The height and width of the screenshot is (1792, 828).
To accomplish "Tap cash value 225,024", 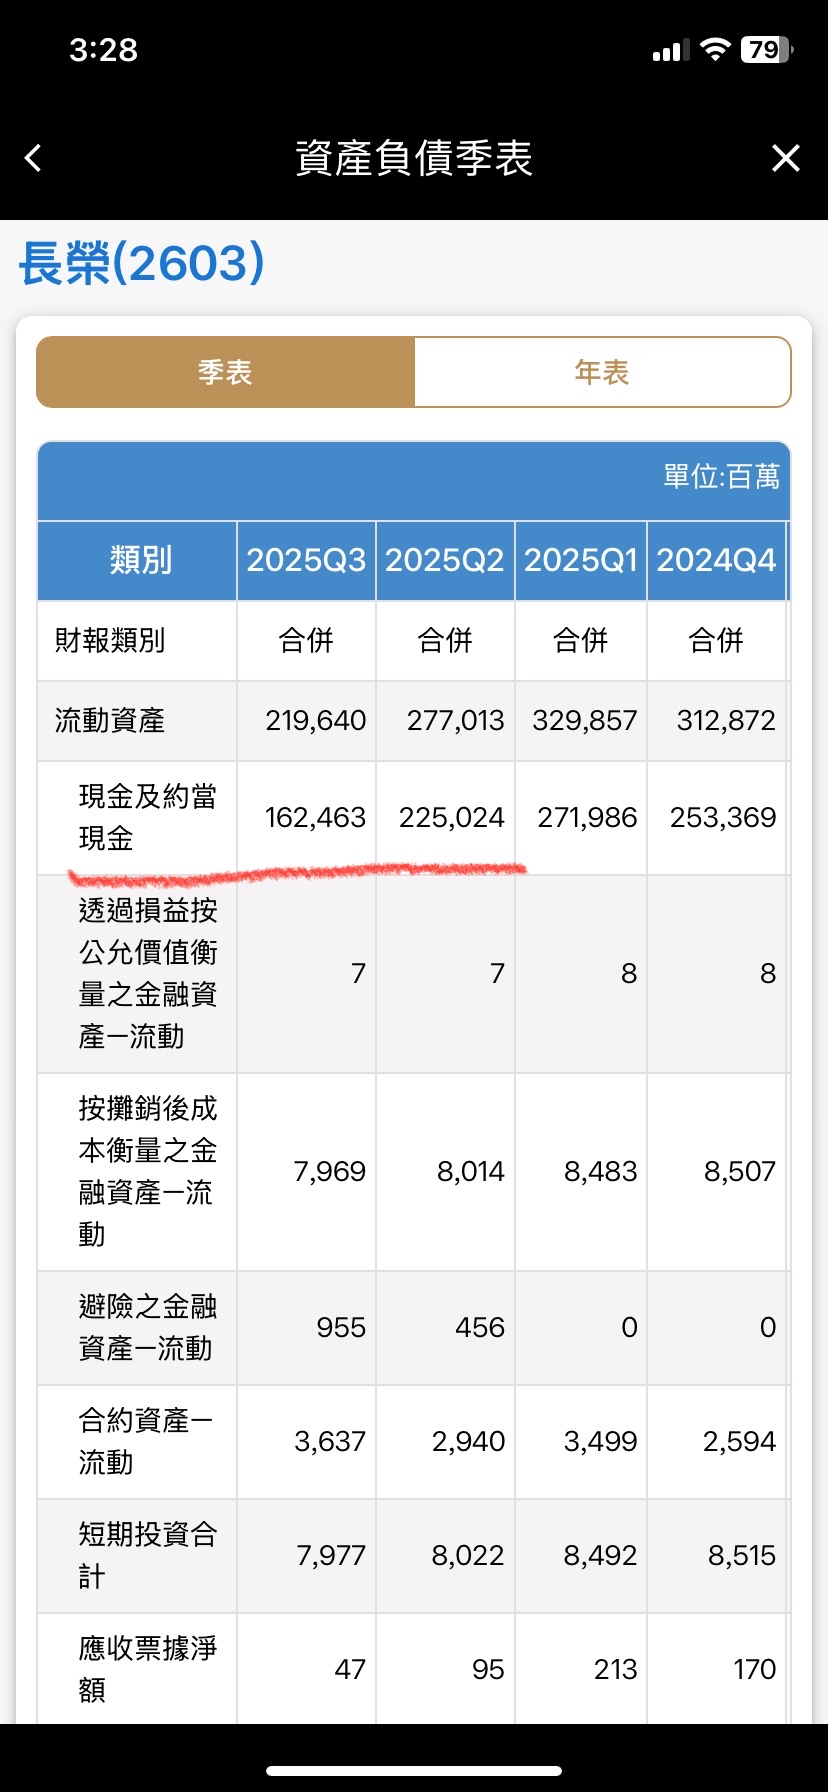I will point(452,817).
